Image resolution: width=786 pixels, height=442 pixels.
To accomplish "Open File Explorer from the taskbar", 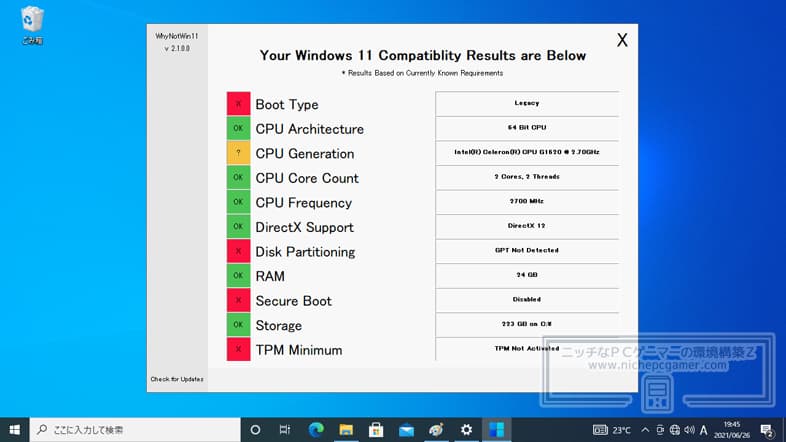I will coord(346,430).
